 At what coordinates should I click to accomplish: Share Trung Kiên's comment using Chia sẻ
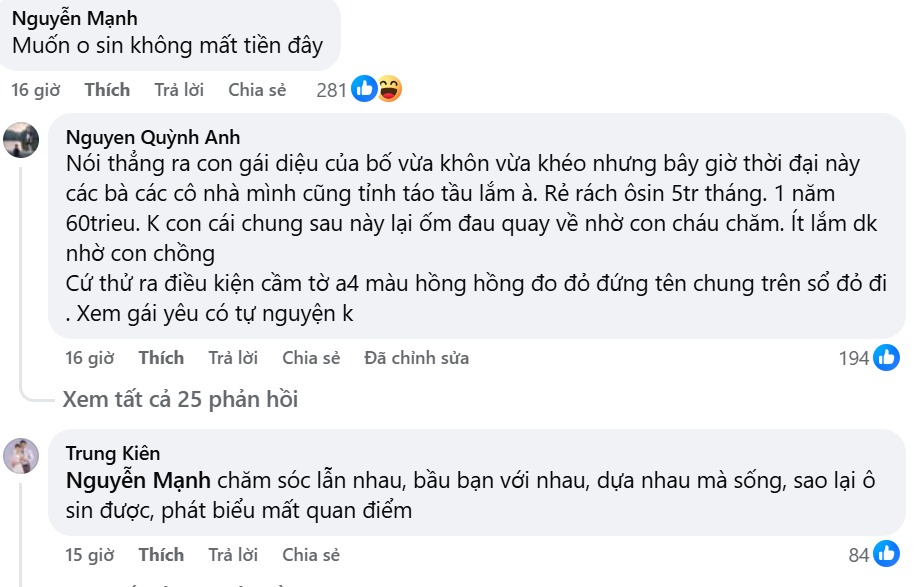pos(310,554)
